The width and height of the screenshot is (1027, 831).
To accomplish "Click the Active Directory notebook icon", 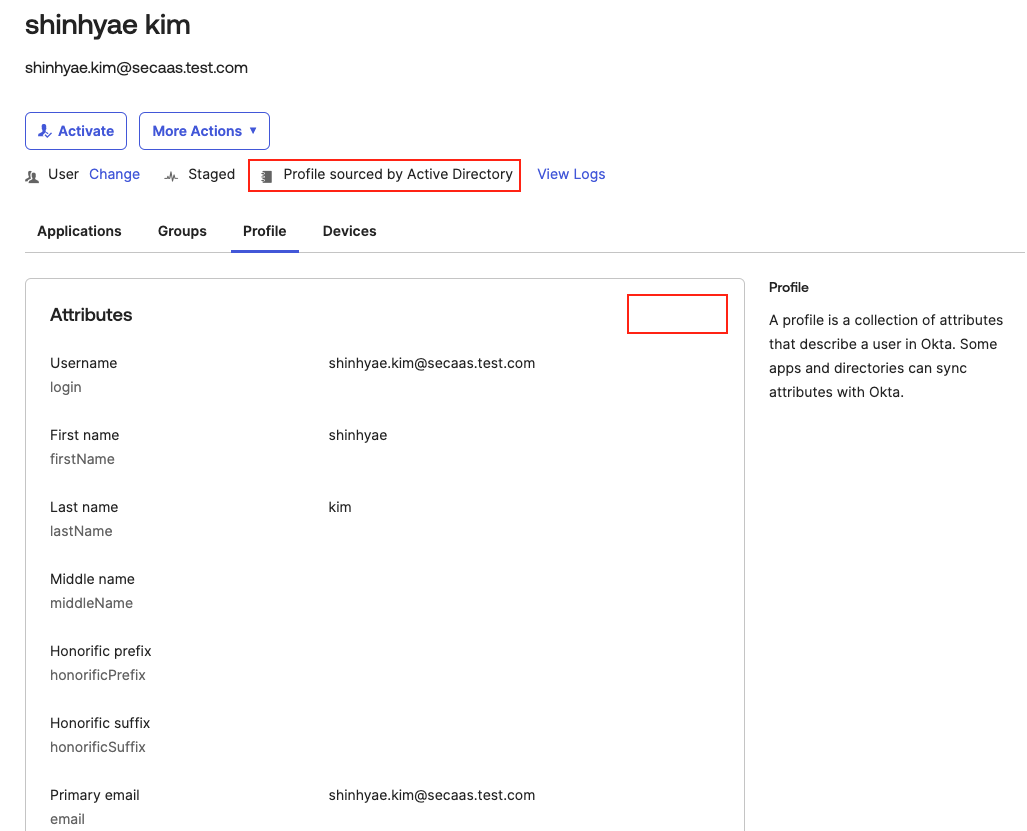I will pos(266,176).
